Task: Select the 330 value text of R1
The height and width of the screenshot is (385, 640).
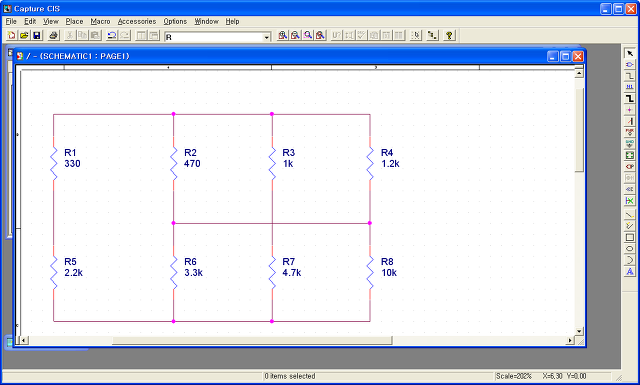Action: click(x=72, y=164)
